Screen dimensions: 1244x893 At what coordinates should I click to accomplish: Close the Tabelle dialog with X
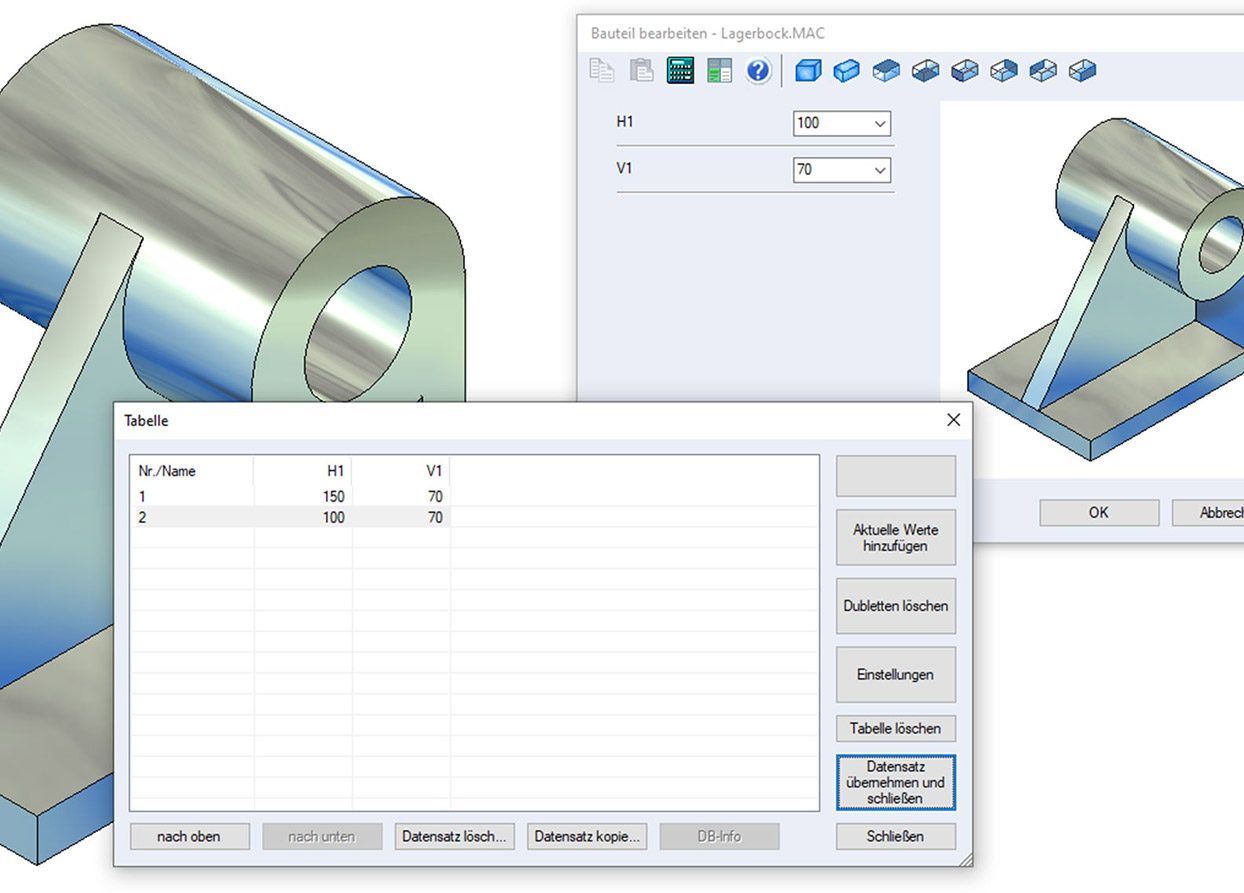[x=953, y=421]
